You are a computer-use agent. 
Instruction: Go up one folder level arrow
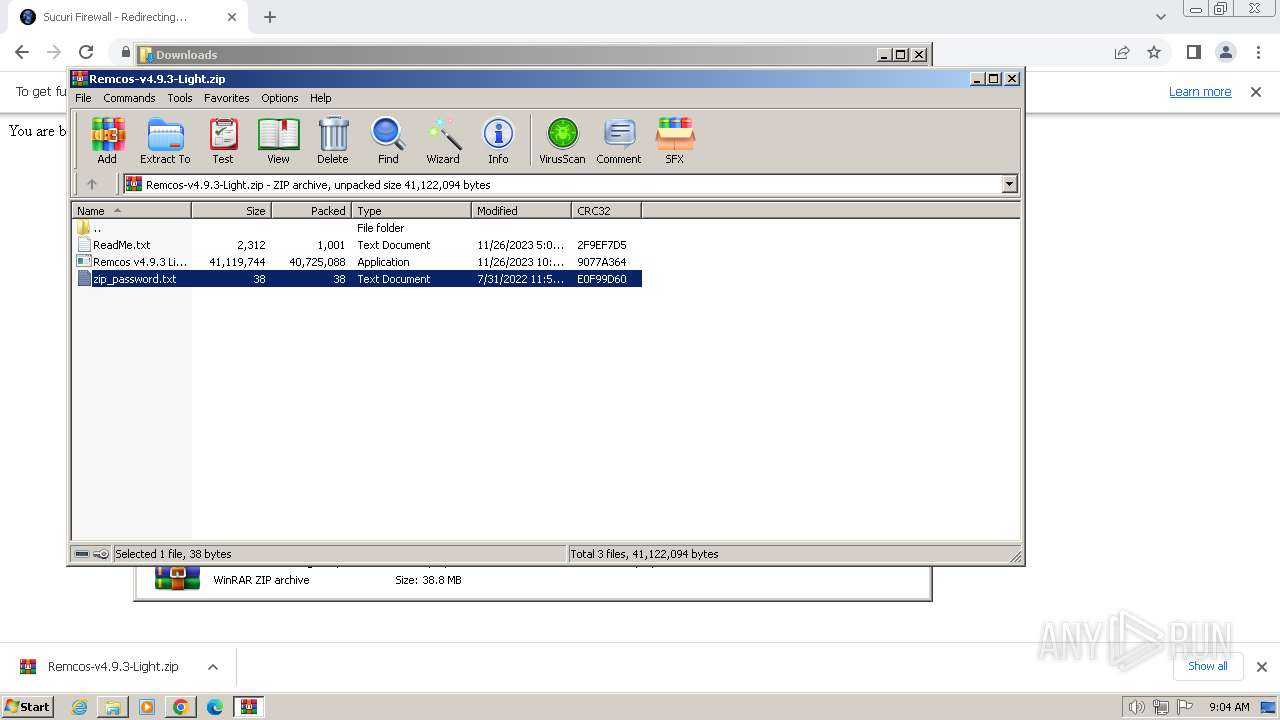(92, 184)
